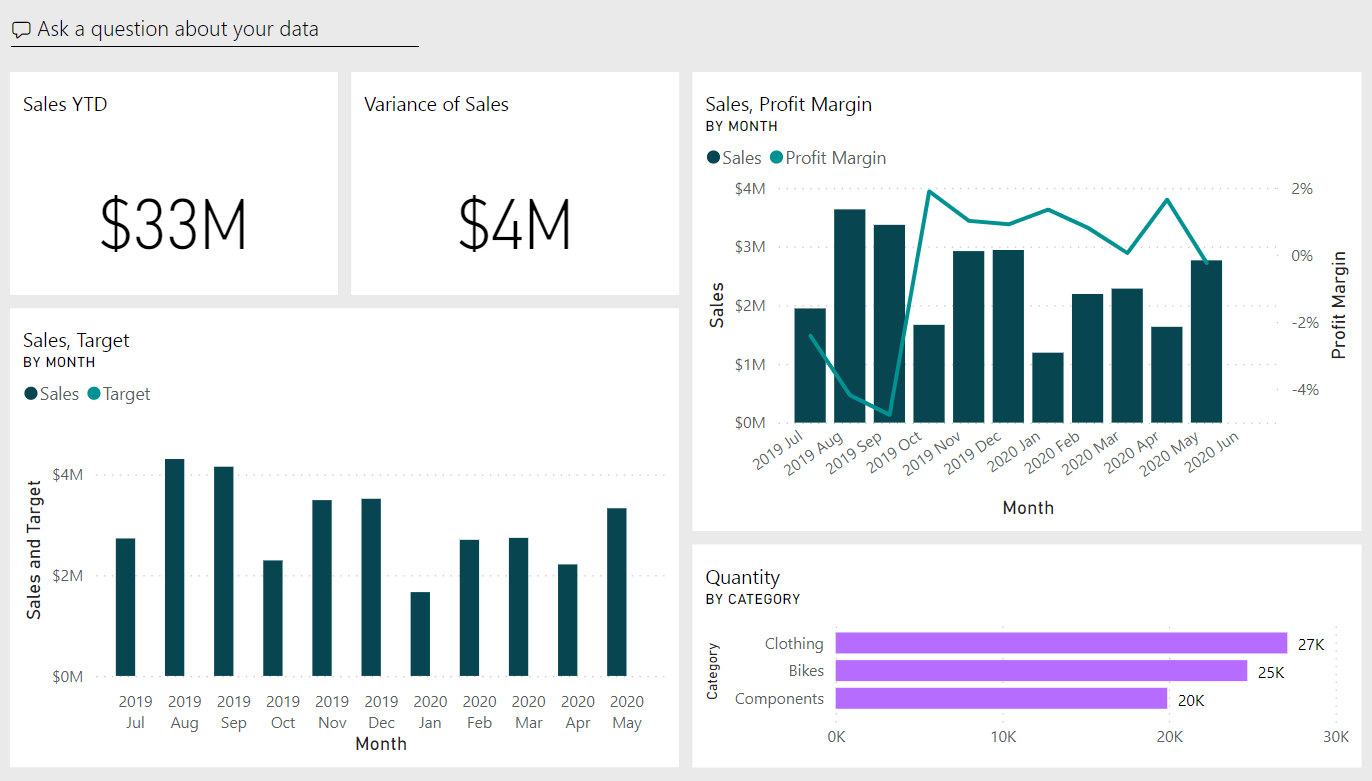Click the Components category label

[779, 699]
